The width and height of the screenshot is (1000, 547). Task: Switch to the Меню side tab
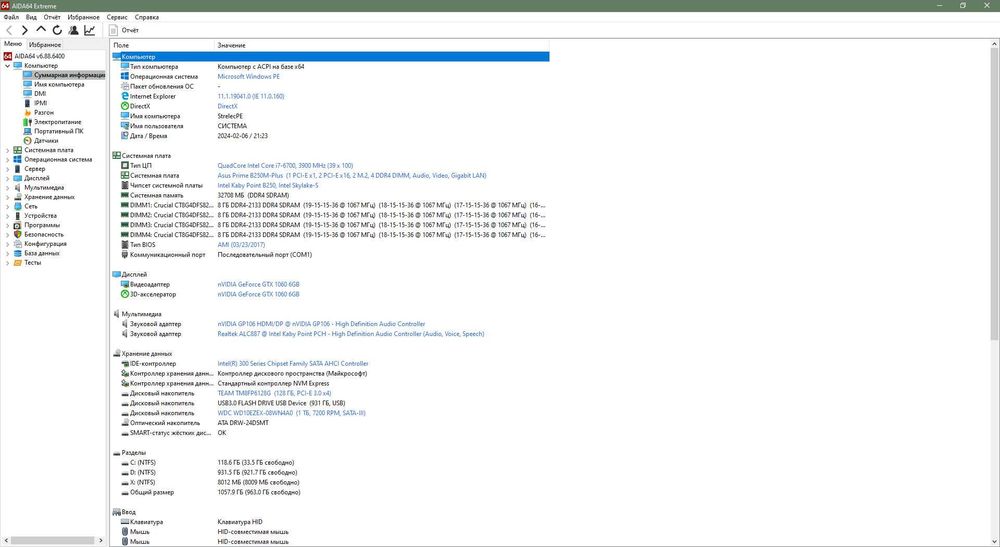tap(13, 44)
